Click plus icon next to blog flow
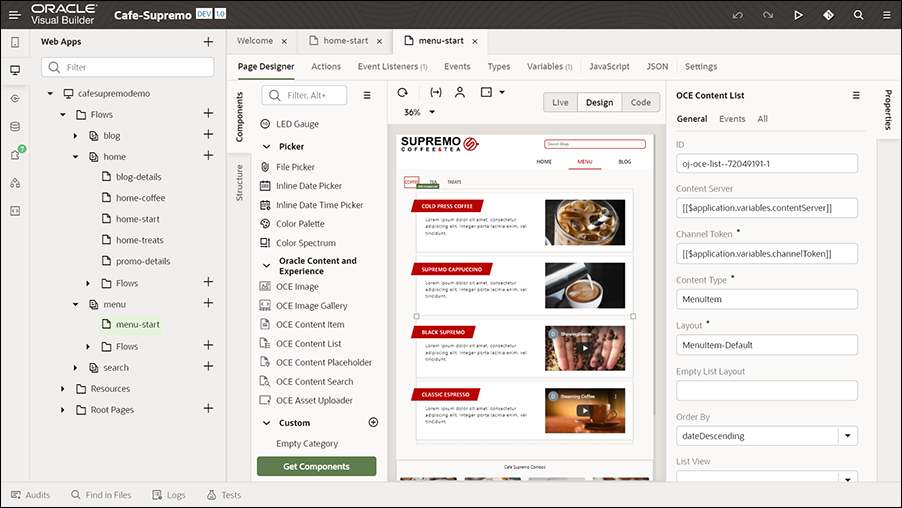Image resolution: width=902 pixels, height=508 pixels. tap(208, 135)
